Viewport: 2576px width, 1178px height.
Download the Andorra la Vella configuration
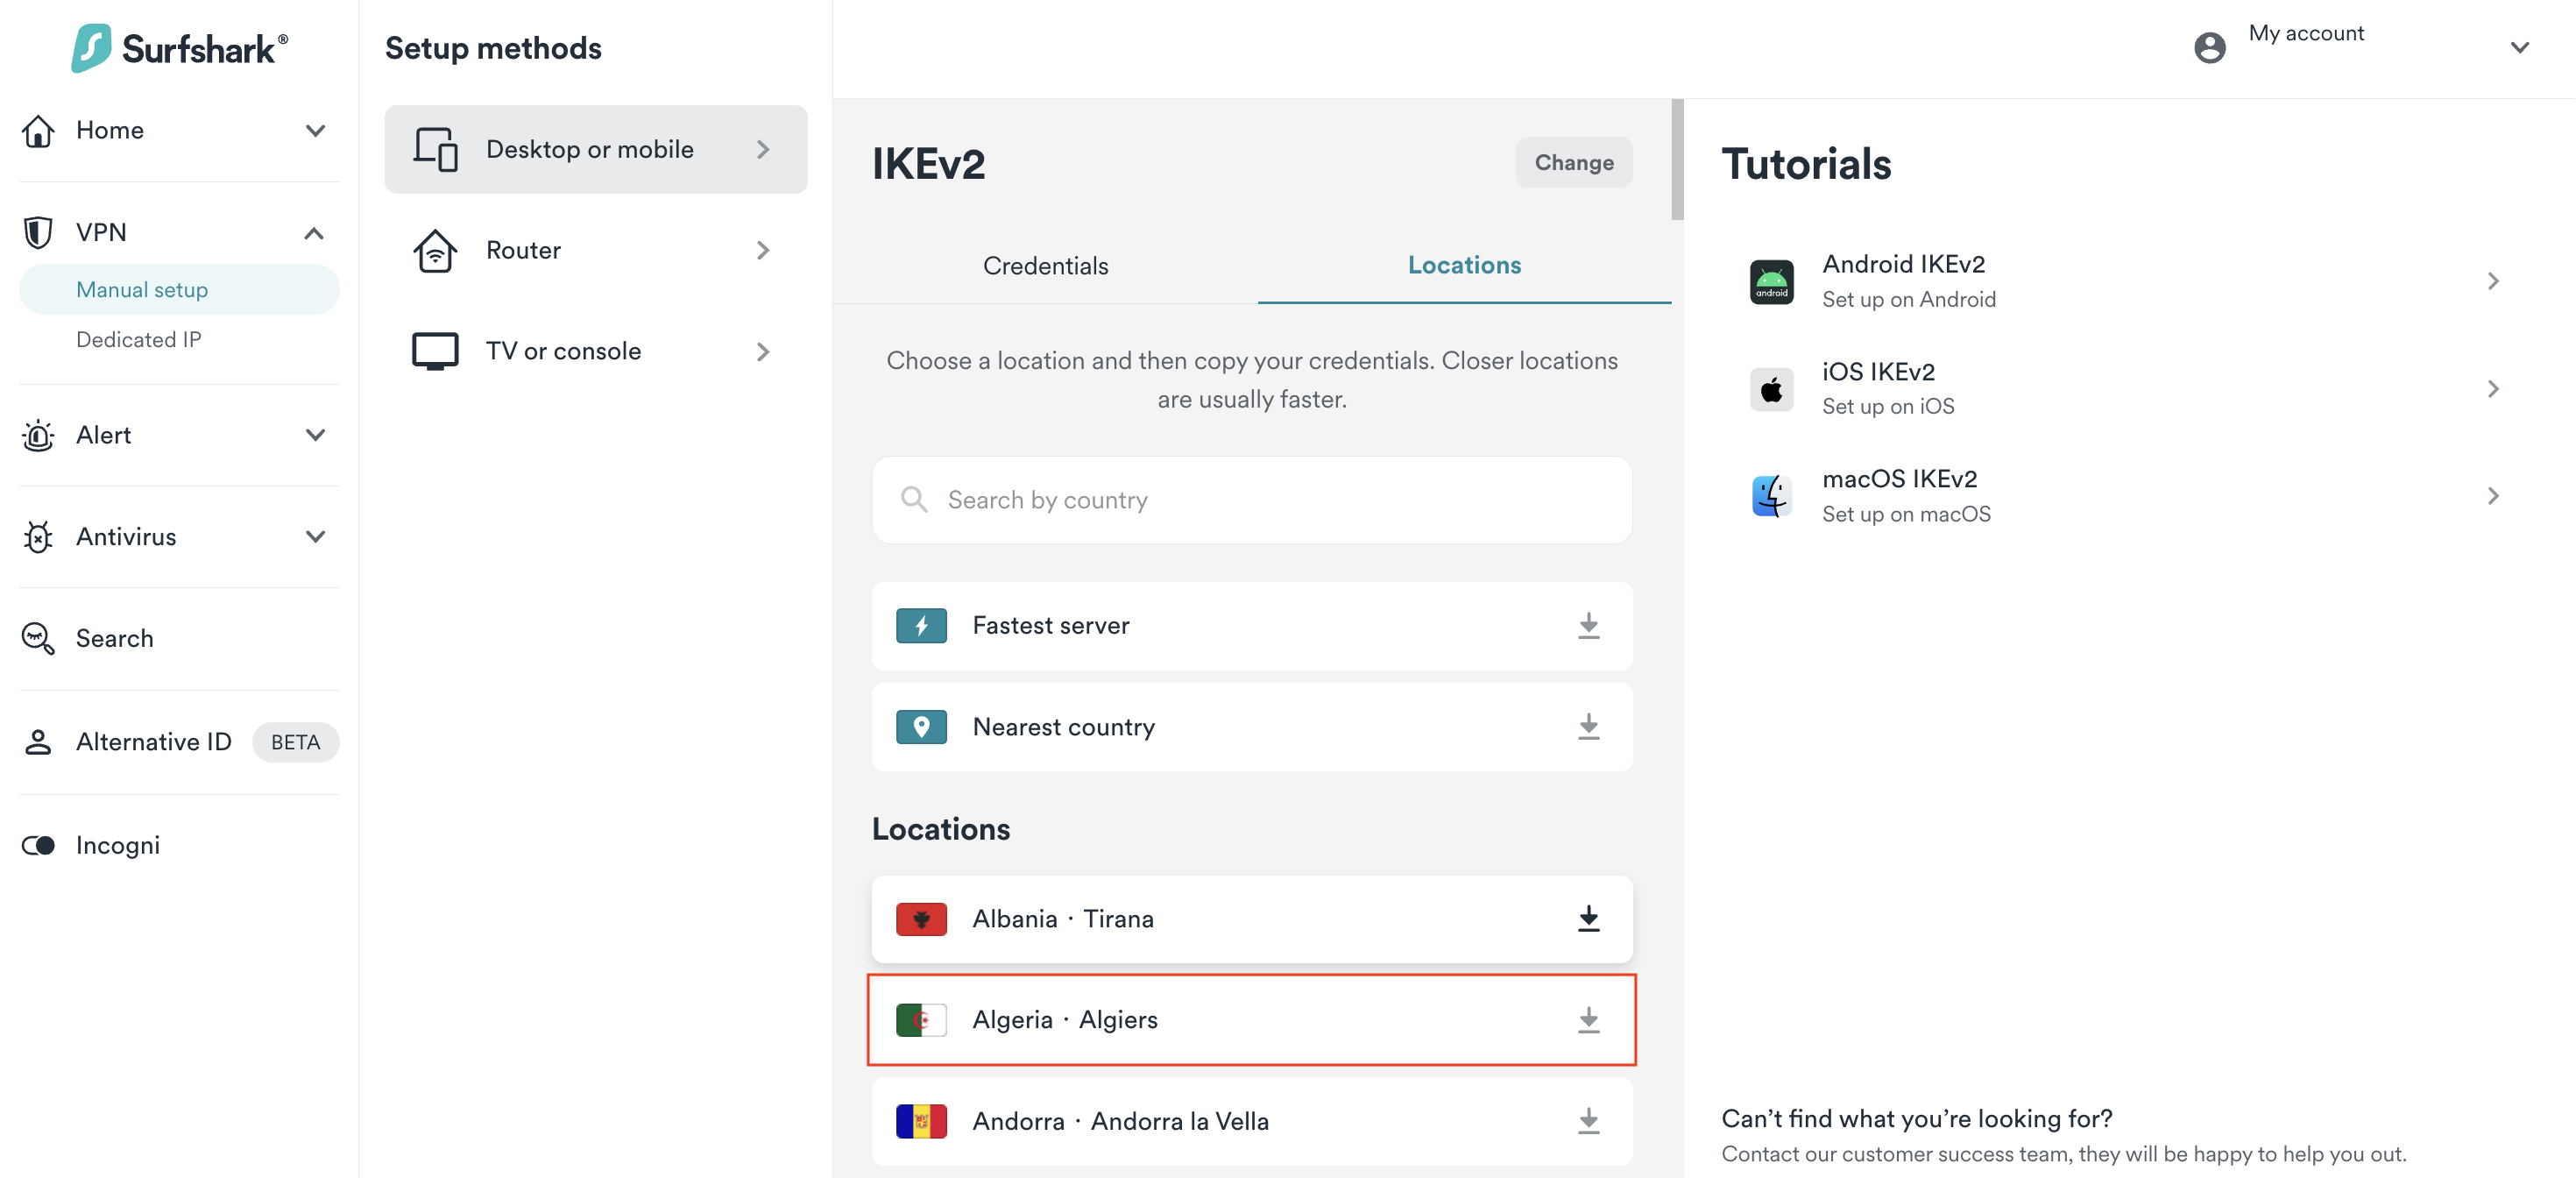click(x=1588, y=1121)
